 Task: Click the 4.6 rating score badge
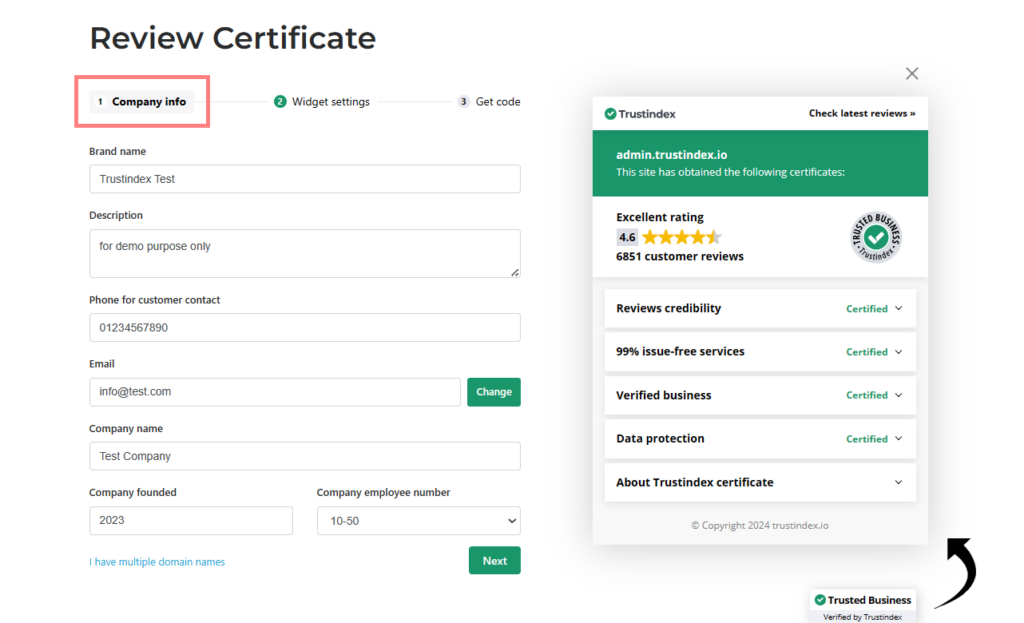(627, 237)
